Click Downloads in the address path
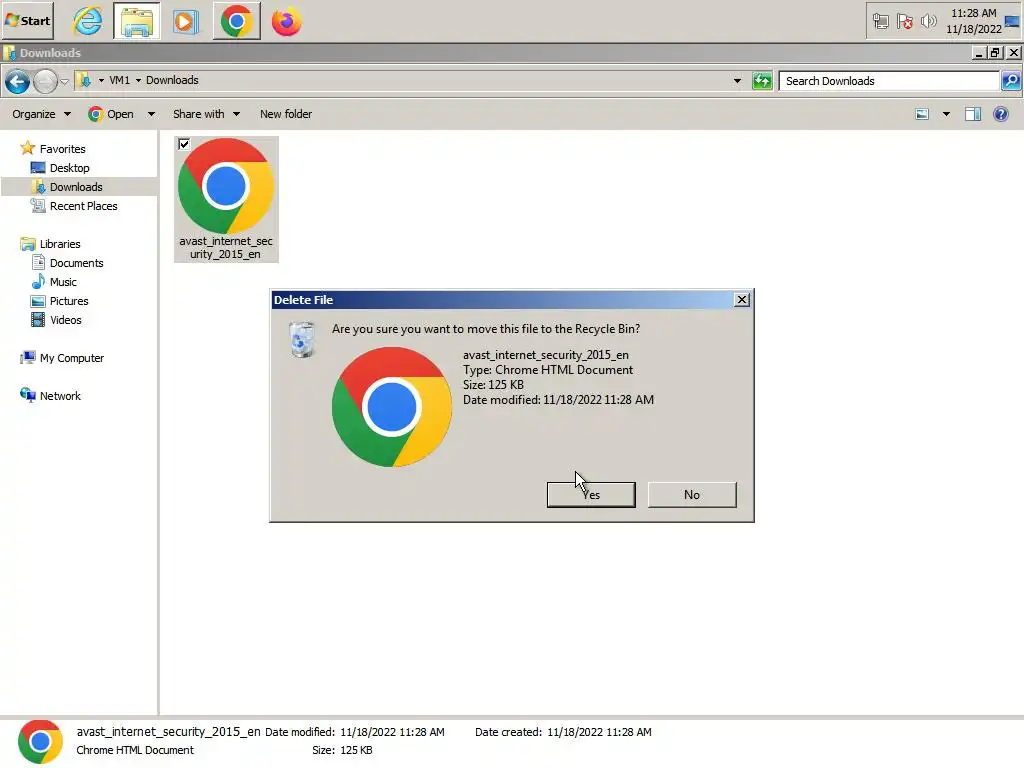 [172, 80]
